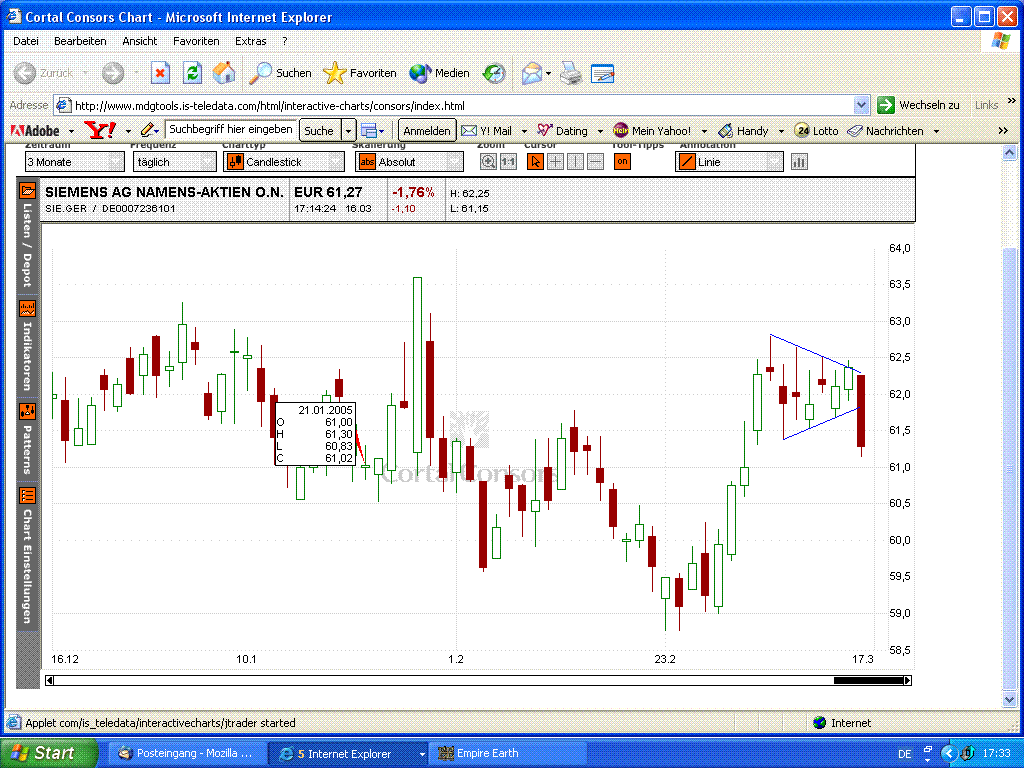Click the Refresh page icon
Screen dimensions: 1024x768
[x=192, y=73]
